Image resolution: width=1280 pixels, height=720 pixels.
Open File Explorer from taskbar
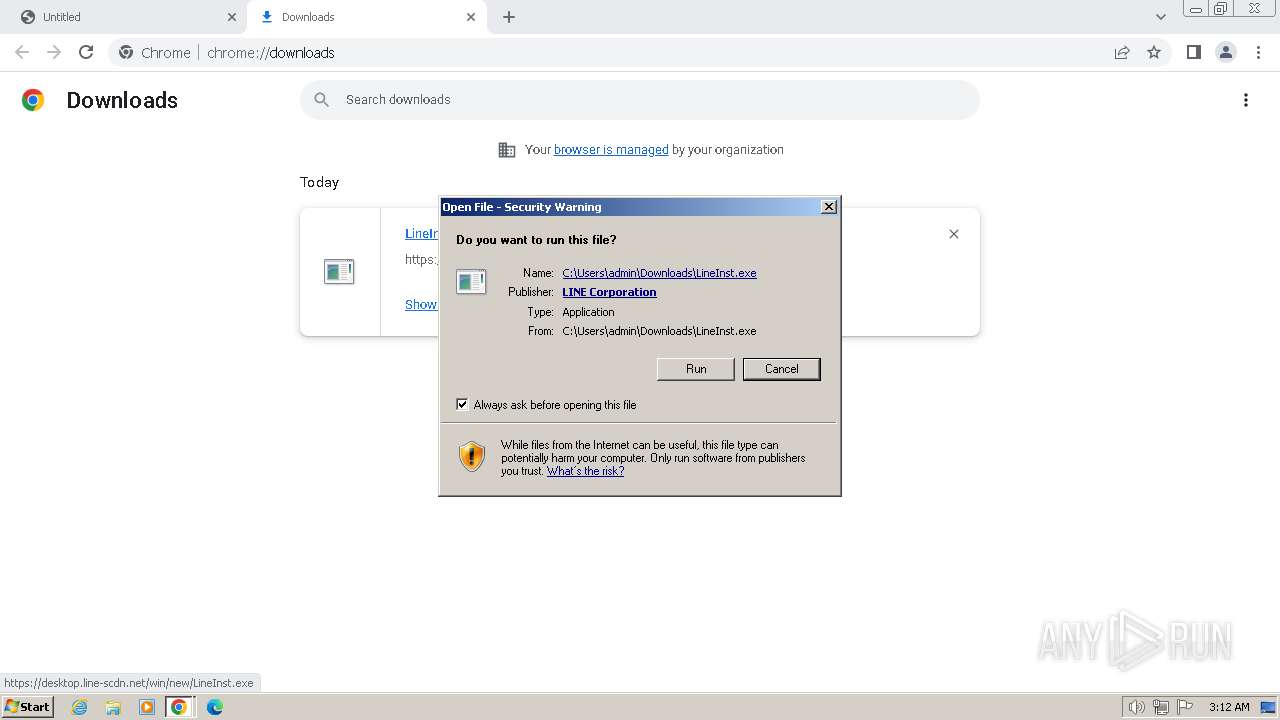click(113, 707)
